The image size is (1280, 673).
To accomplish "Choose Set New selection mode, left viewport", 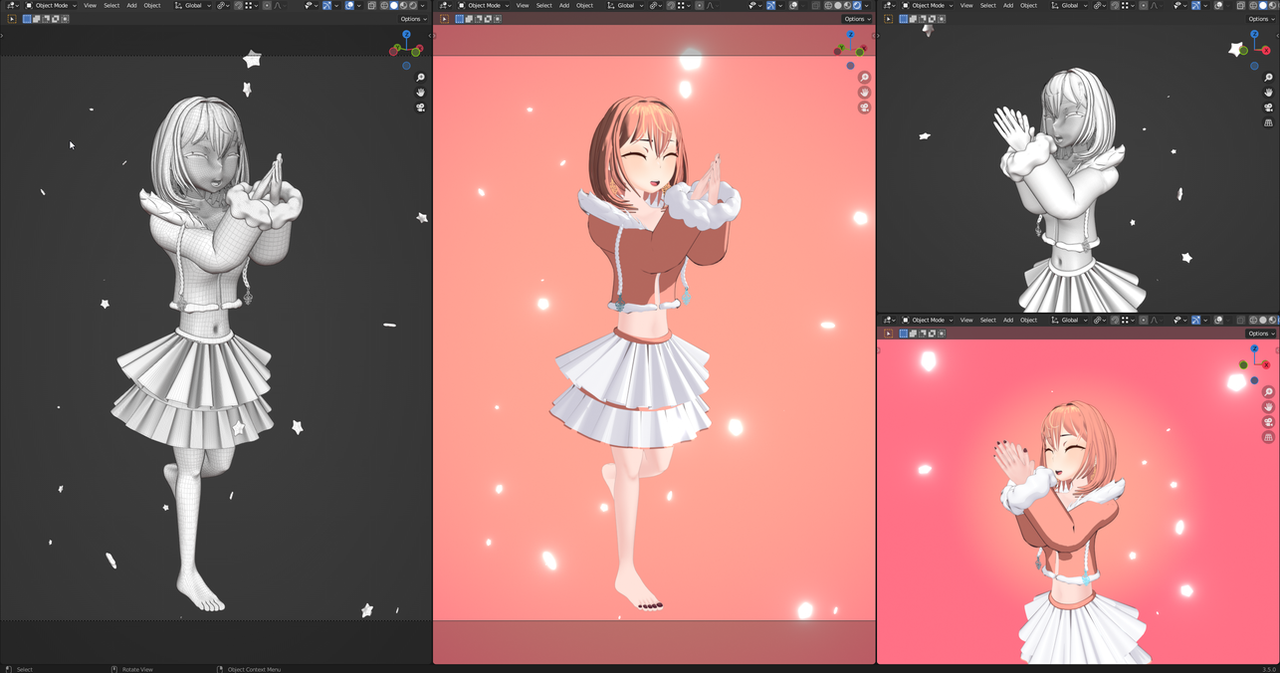I will click(27, 19).
